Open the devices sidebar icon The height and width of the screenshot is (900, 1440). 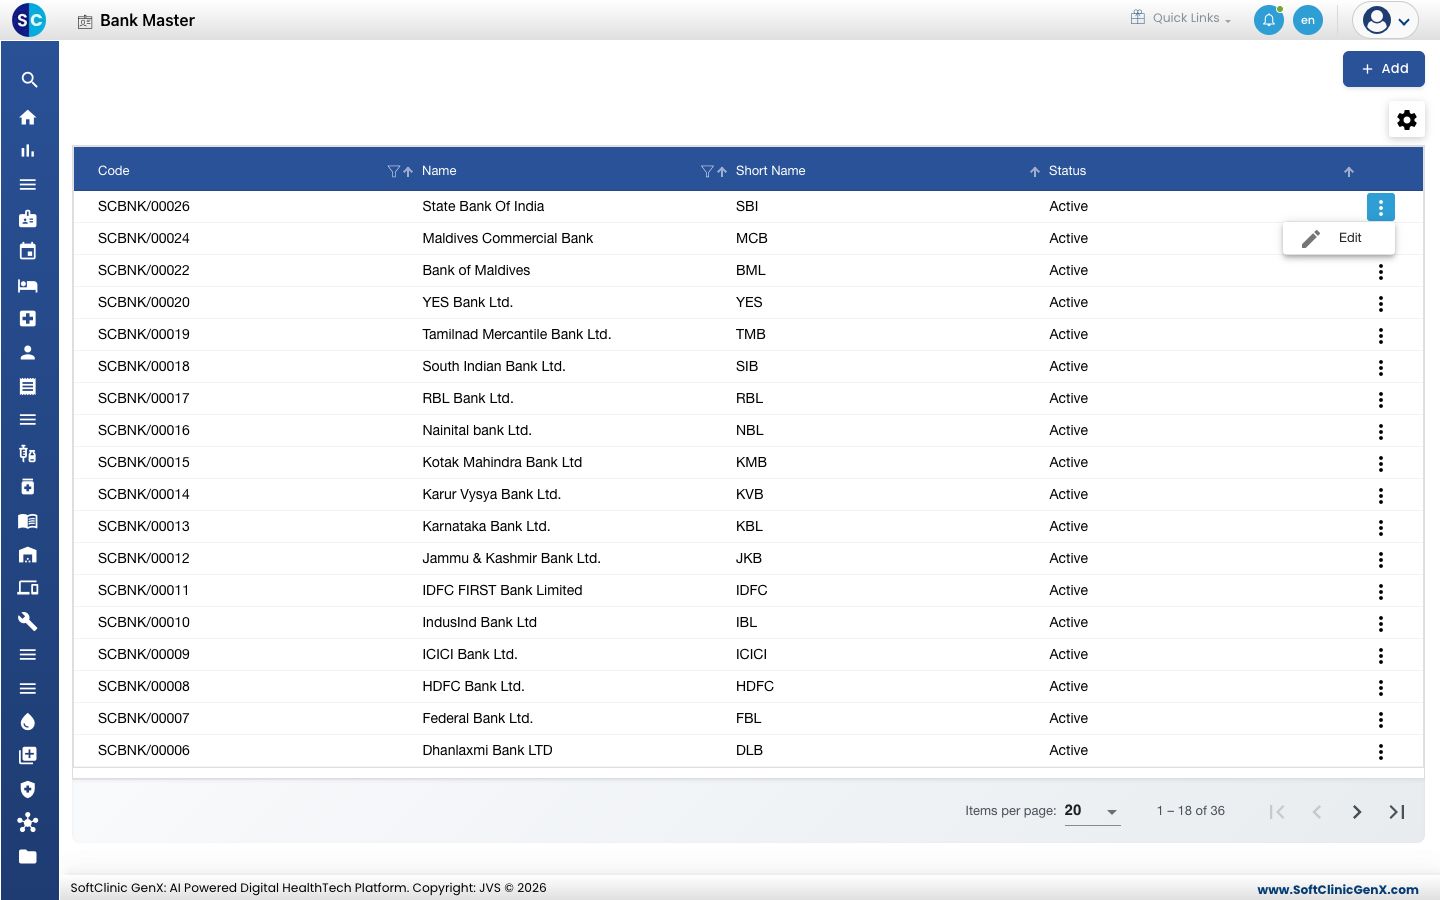(x=28, y=588)
